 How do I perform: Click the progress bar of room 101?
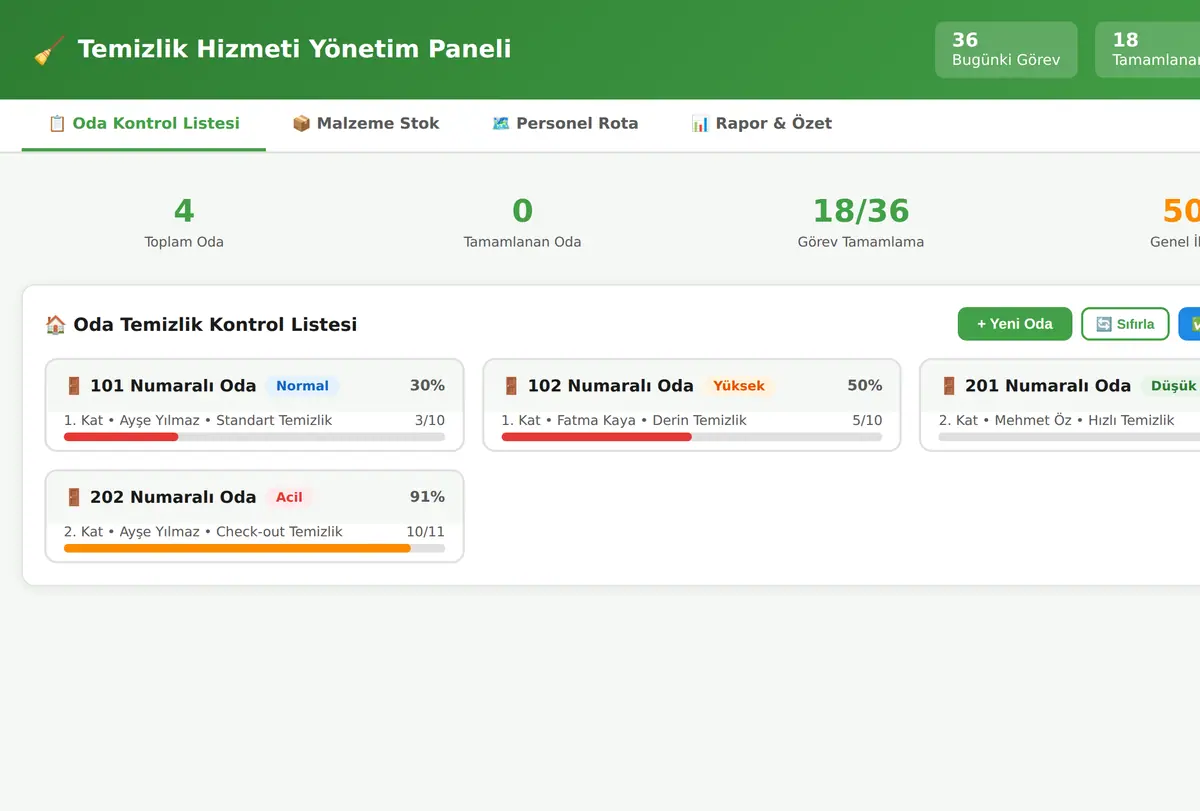click(254, 437)
